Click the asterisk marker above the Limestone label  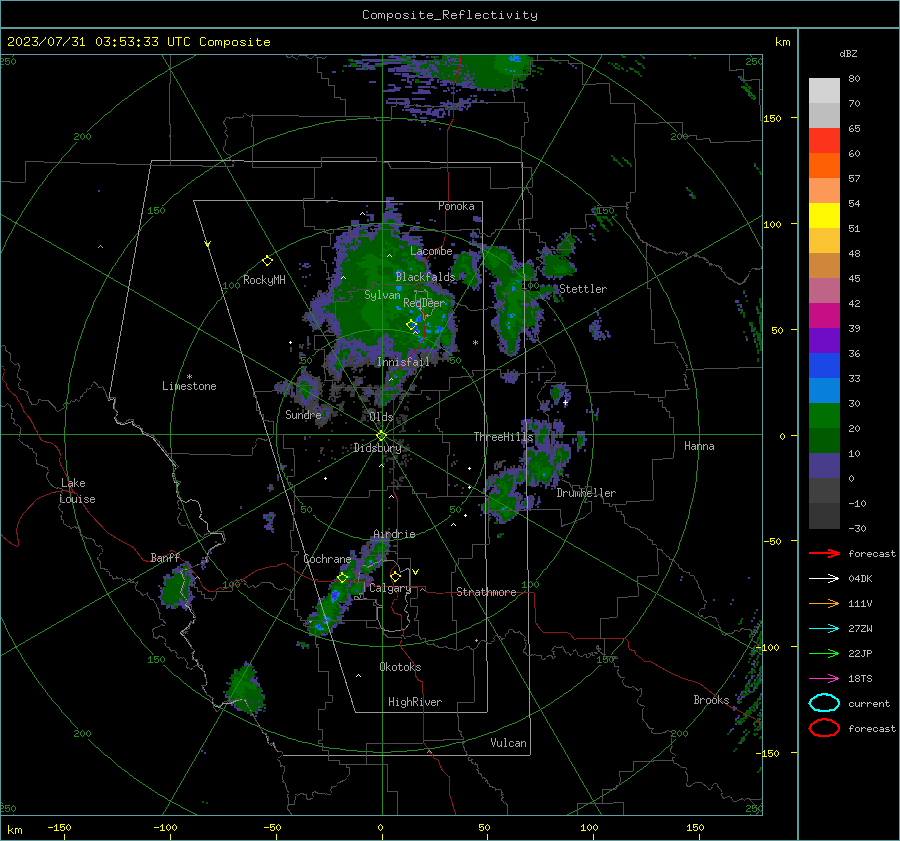point(189,377)
